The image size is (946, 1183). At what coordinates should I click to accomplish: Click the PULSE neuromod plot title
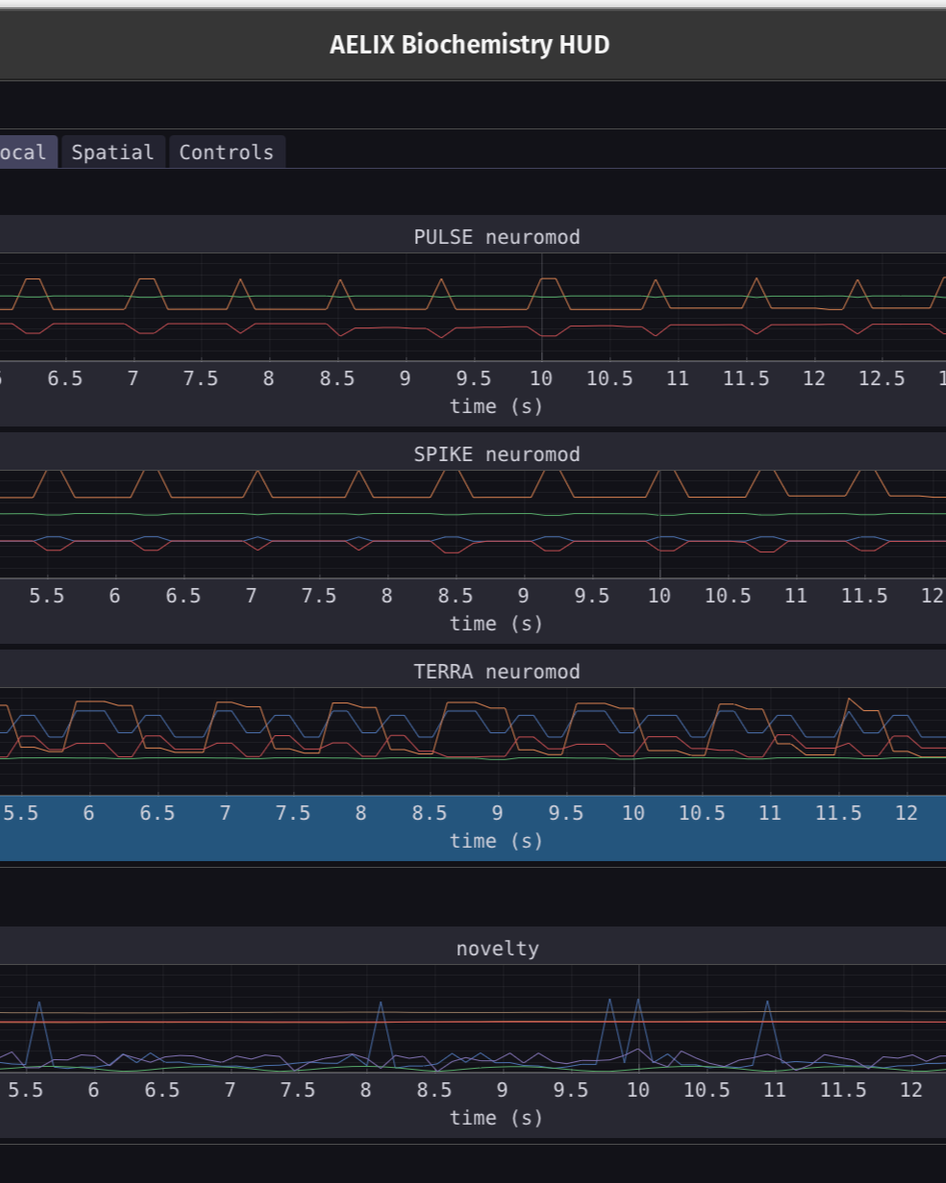tap(496, 237)
